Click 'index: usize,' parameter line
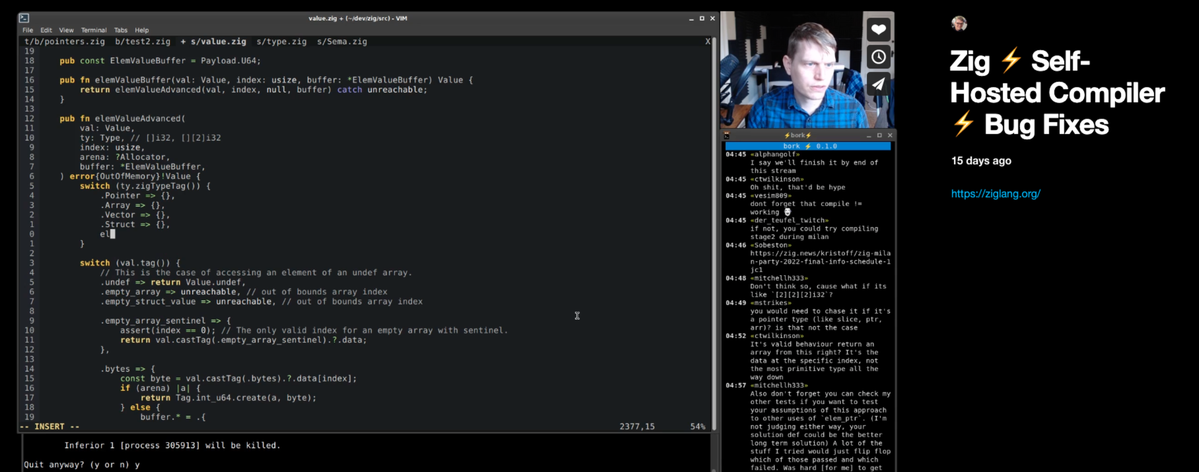The height and width of the screenshot is (472, 1199). (x=112, y=148)
